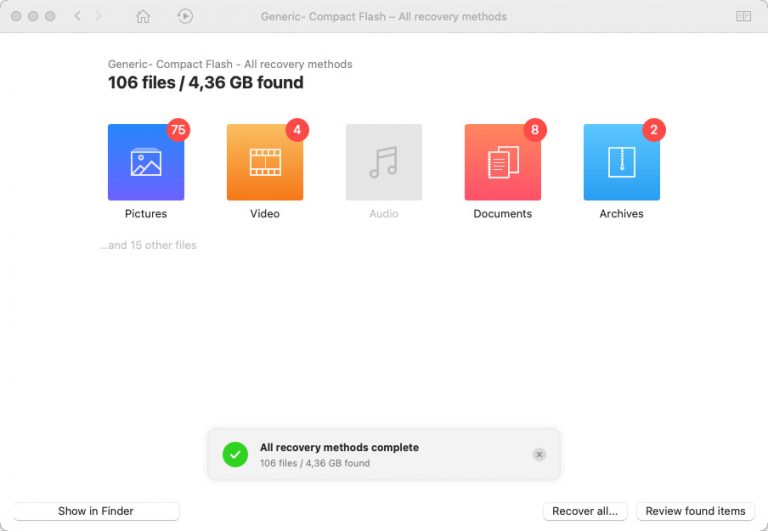The height and width of the screenshot is (531, 768).
Task: Open the Archives category icon
Action: [621, 162]
